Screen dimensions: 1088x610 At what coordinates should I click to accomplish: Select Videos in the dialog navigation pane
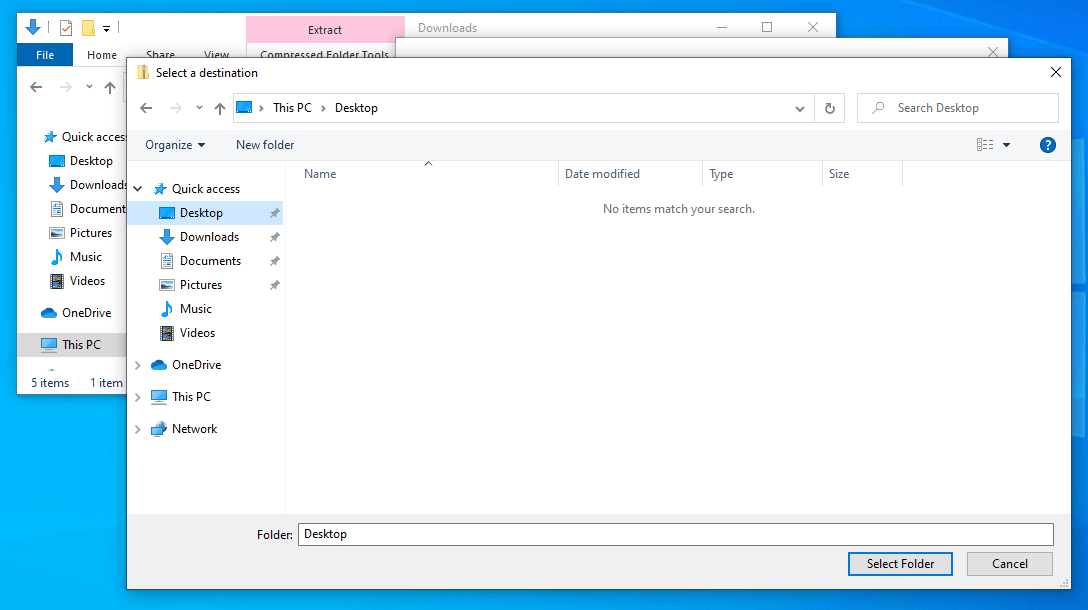(197, 333)
